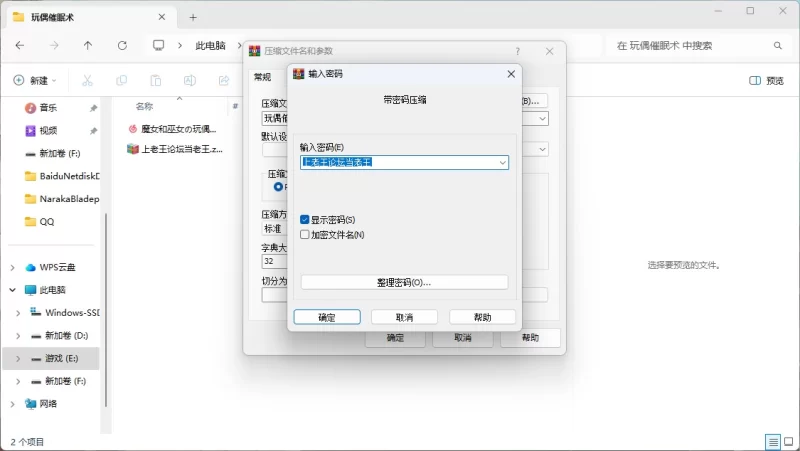Click the search magnifier icon
The width and height of the screenshot is (800, 451).
(778, 45)
